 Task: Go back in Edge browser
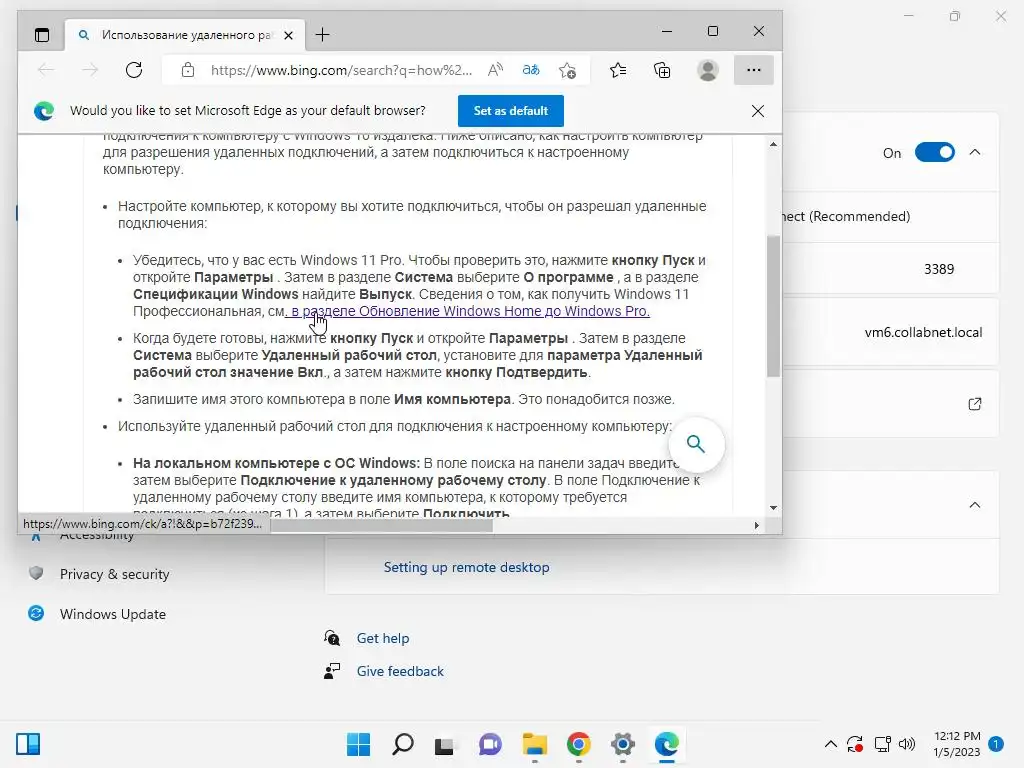[x=46, y=70]
